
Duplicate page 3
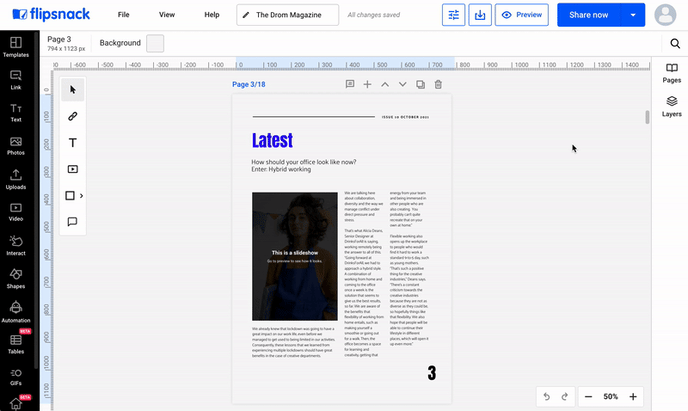tap(420, 84)
